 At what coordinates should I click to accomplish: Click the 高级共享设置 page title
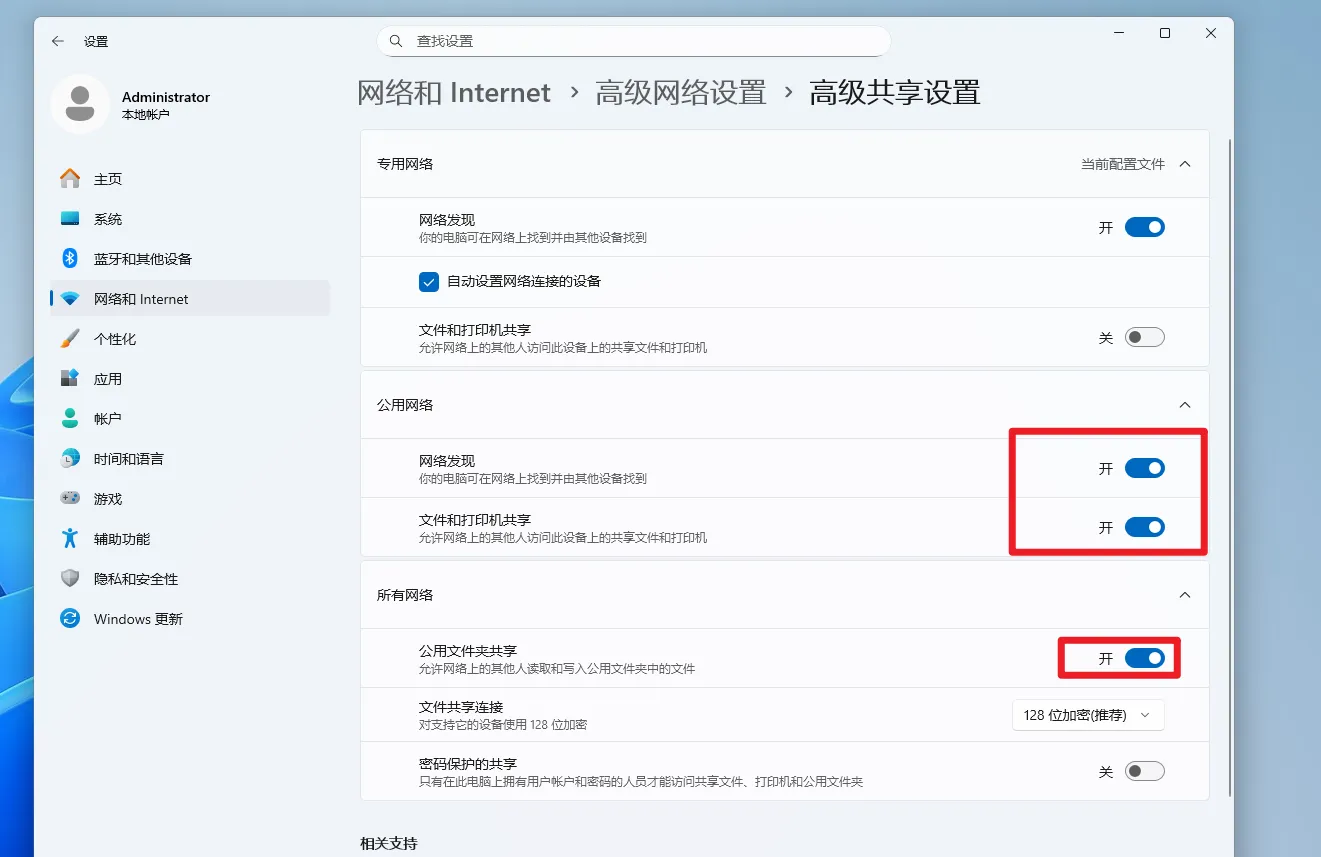895,93
